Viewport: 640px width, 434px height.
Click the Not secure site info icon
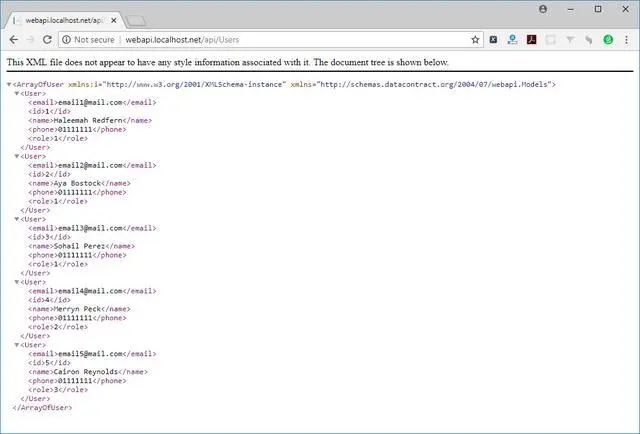[66, 39]
